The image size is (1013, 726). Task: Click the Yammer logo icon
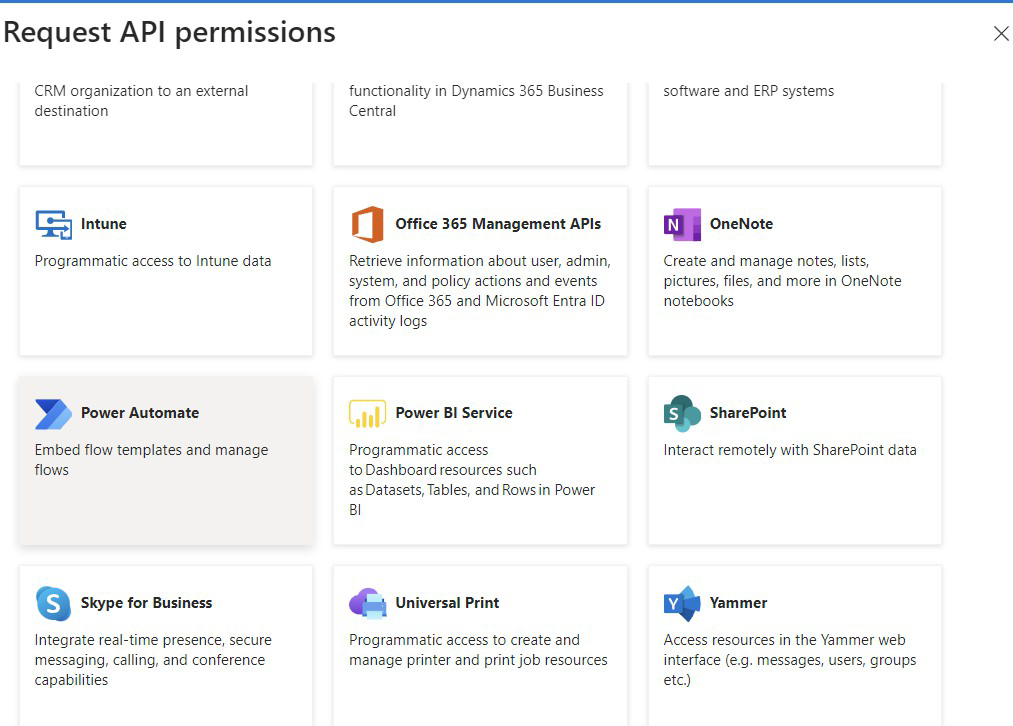coord(682,603)
